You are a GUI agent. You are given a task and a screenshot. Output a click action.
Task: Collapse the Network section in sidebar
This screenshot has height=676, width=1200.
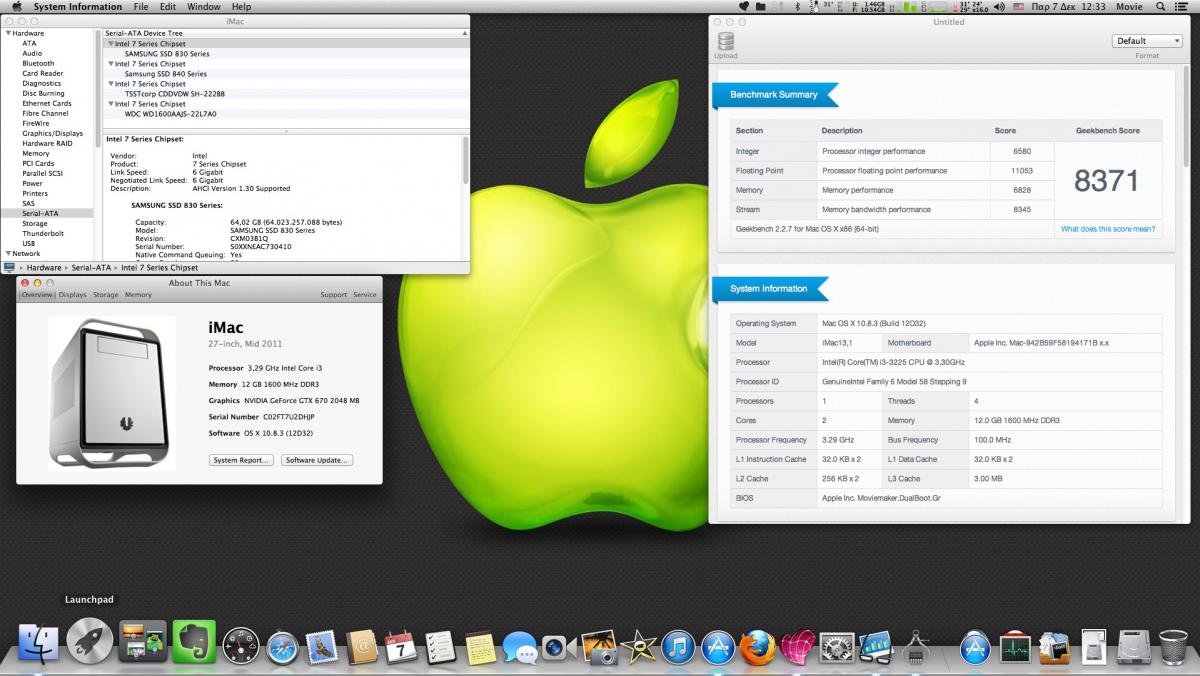(x=8, y=254)
